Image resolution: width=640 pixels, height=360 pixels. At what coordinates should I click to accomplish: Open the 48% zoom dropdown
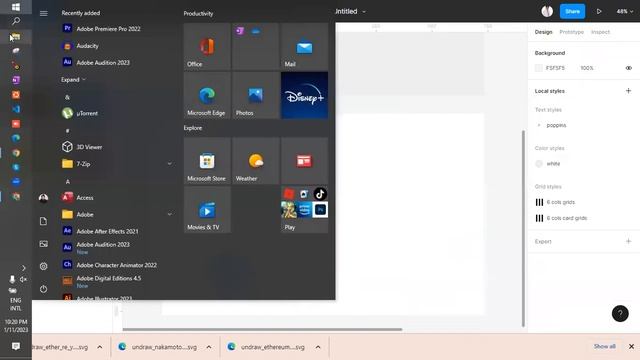624,11
